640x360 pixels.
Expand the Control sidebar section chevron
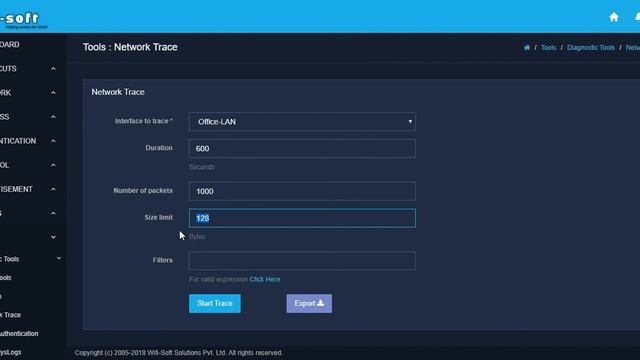(x=53, y=165)
